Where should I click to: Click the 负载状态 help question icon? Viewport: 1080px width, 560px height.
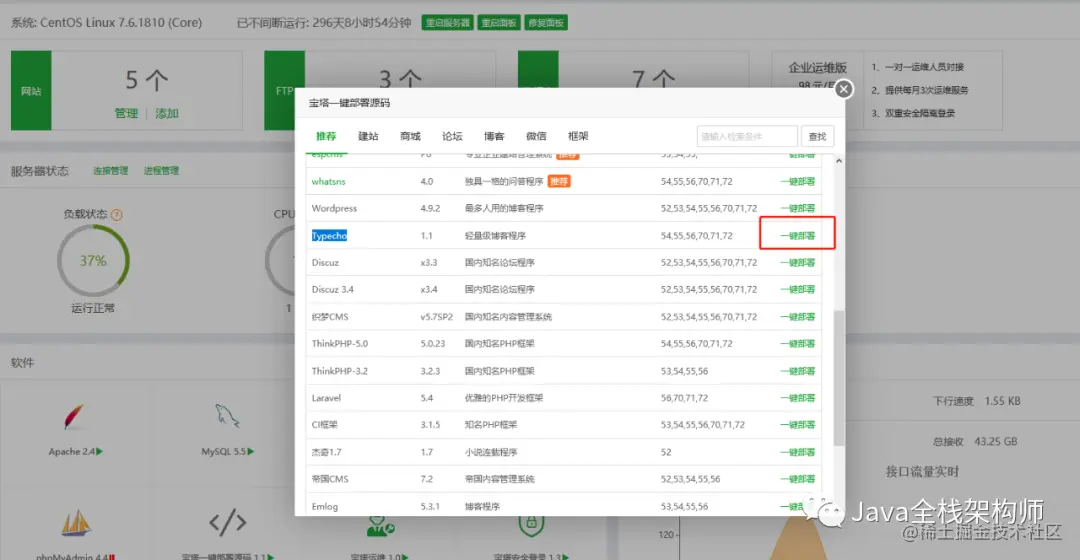click(116, 215)
